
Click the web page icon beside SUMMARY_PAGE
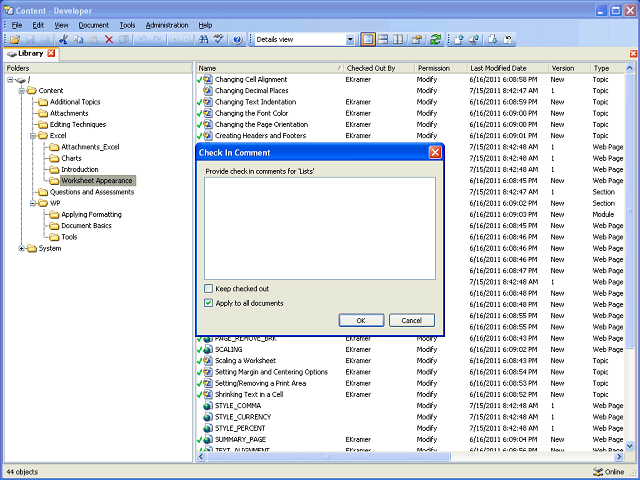point(208,440)
